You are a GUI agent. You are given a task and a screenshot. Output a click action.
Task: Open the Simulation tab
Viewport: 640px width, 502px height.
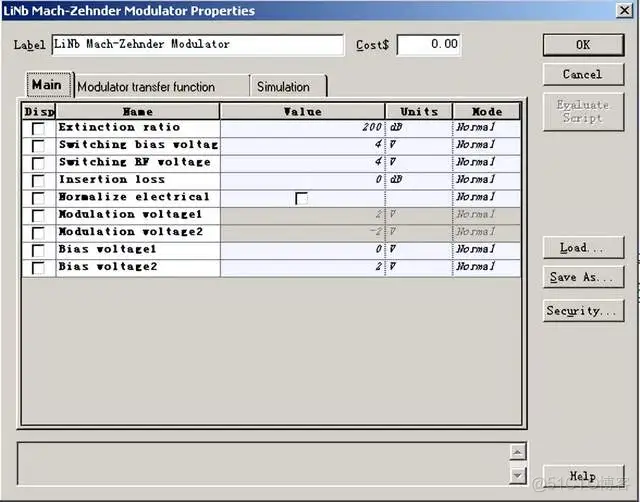click(288, 87)
